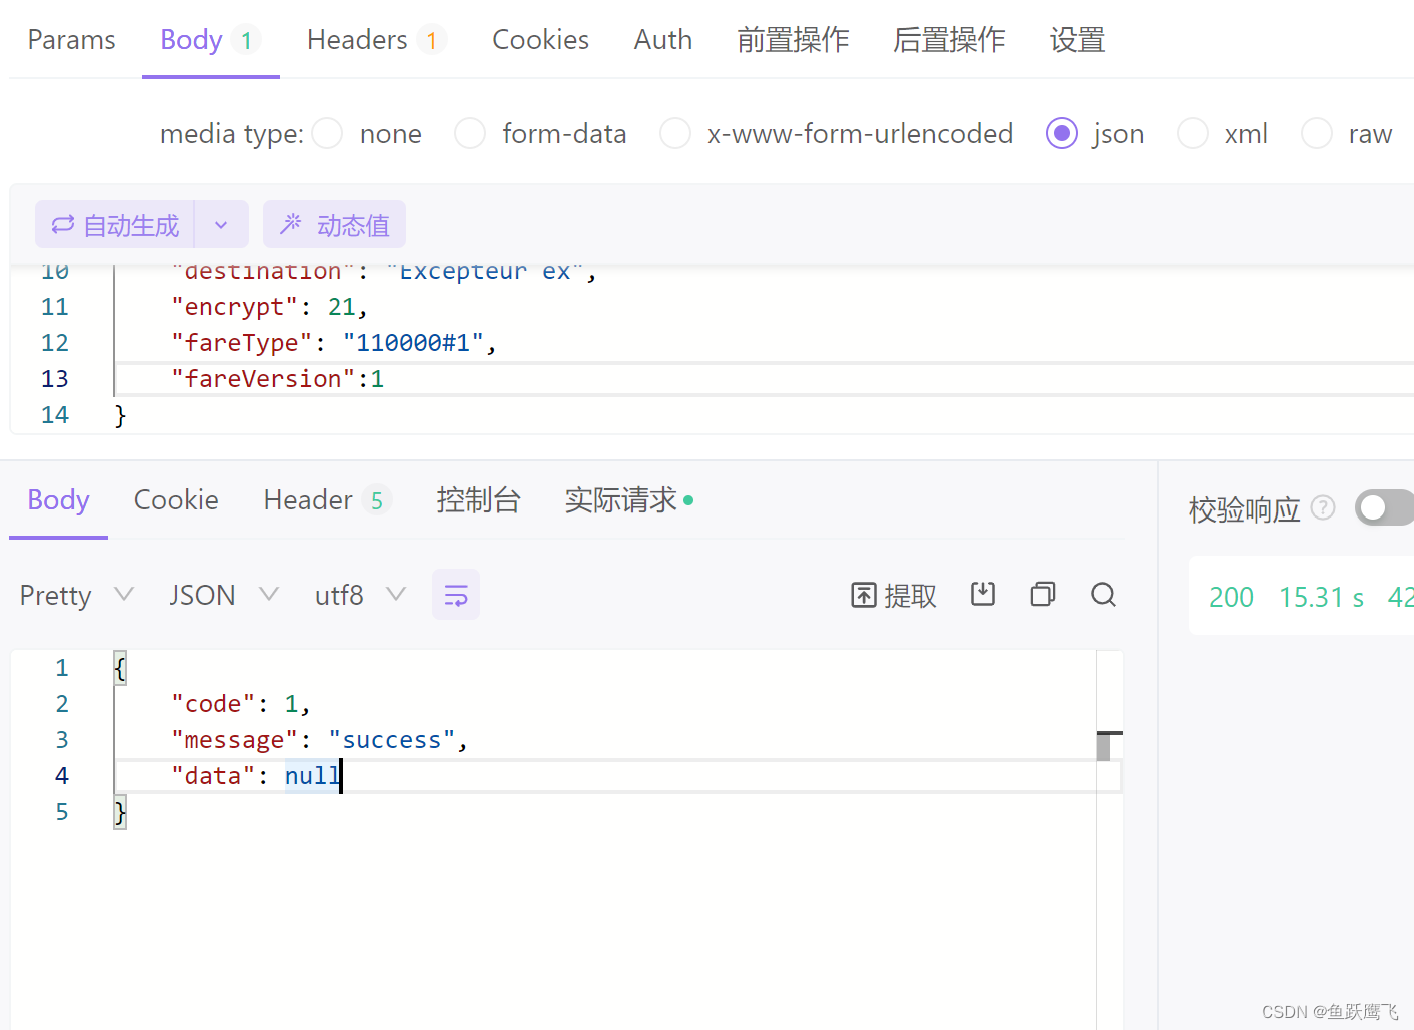Image resolution: width=1414 pixels, height=1030 pixels.
Task: Click the copy response icon
Action: point(1043,594)
